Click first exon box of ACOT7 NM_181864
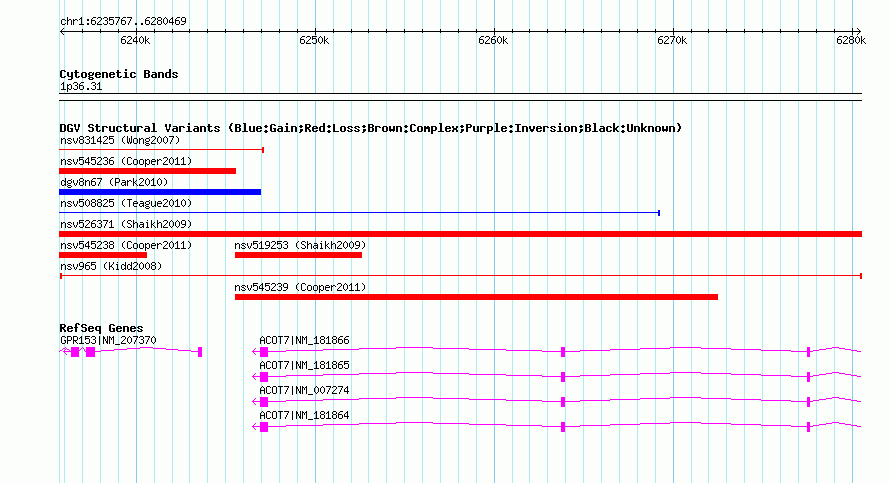 click(x=264, y=427)
